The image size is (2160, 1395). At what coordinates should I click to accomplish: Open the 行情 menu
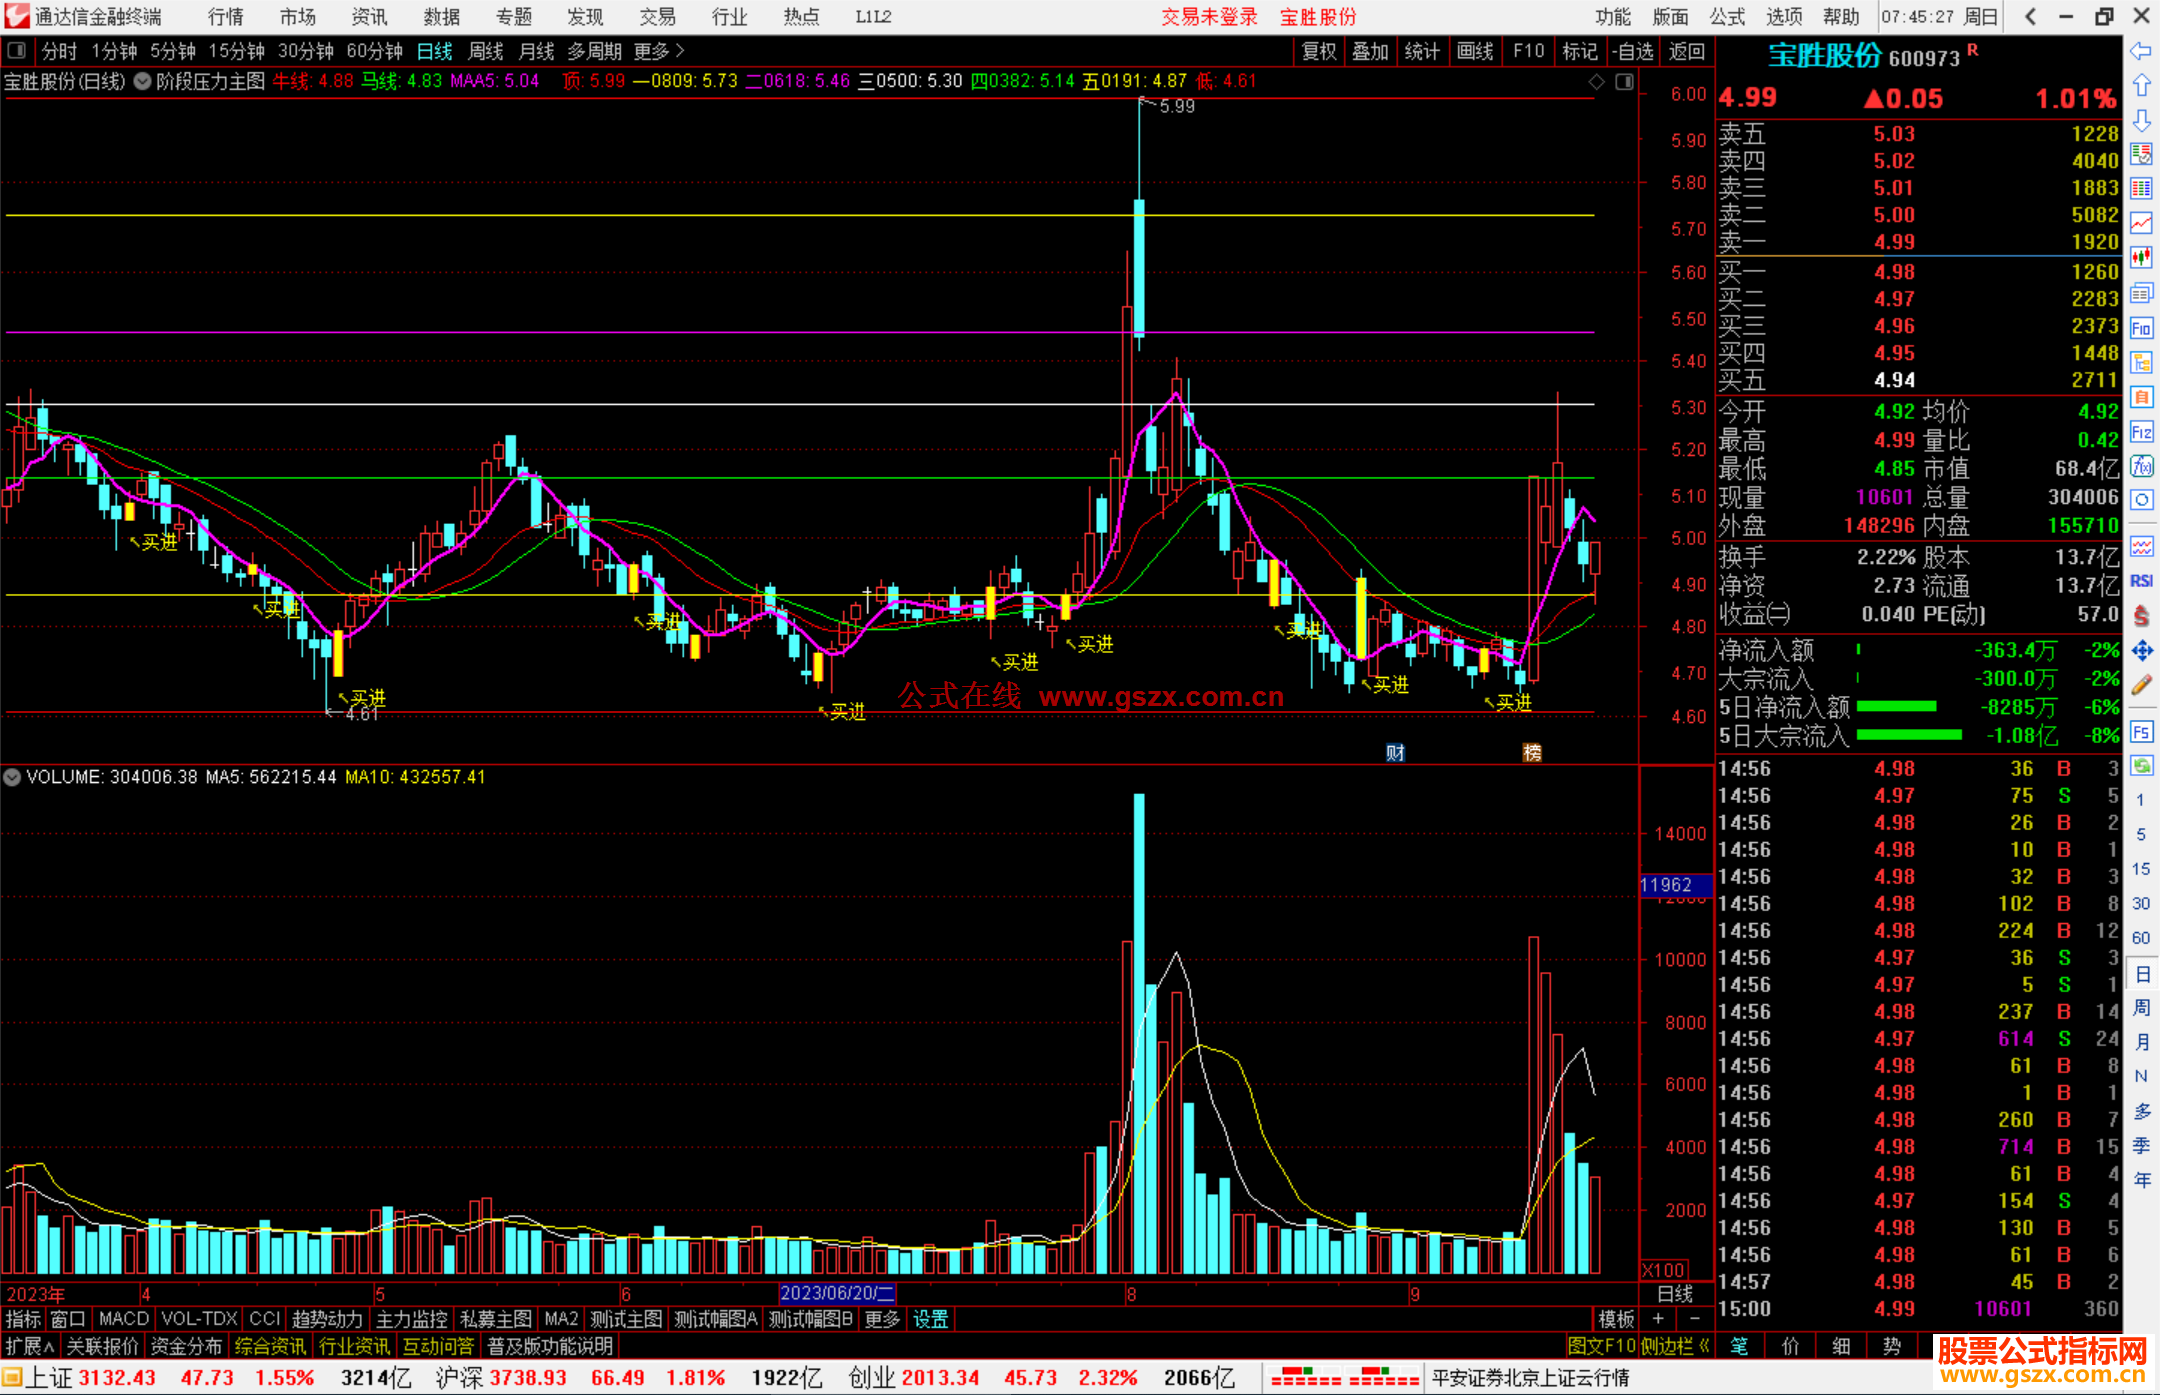pos(226,17)
